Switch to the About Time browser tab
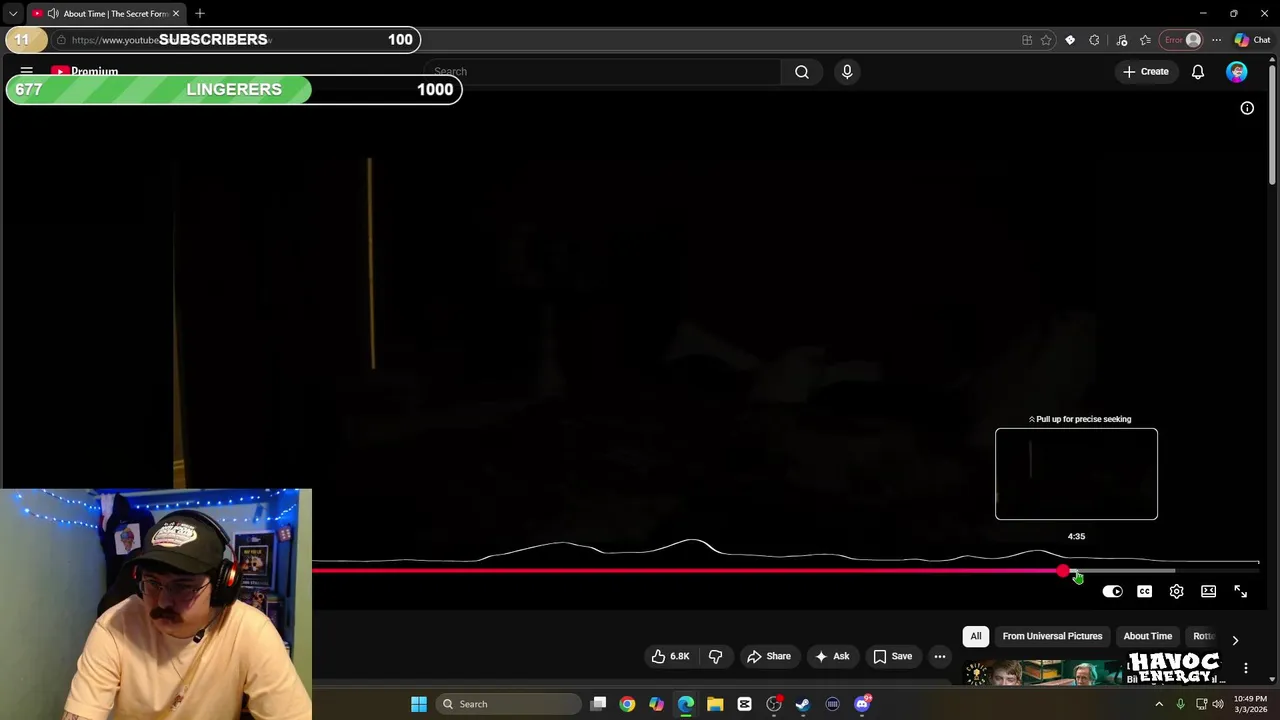 click(108, 14)
